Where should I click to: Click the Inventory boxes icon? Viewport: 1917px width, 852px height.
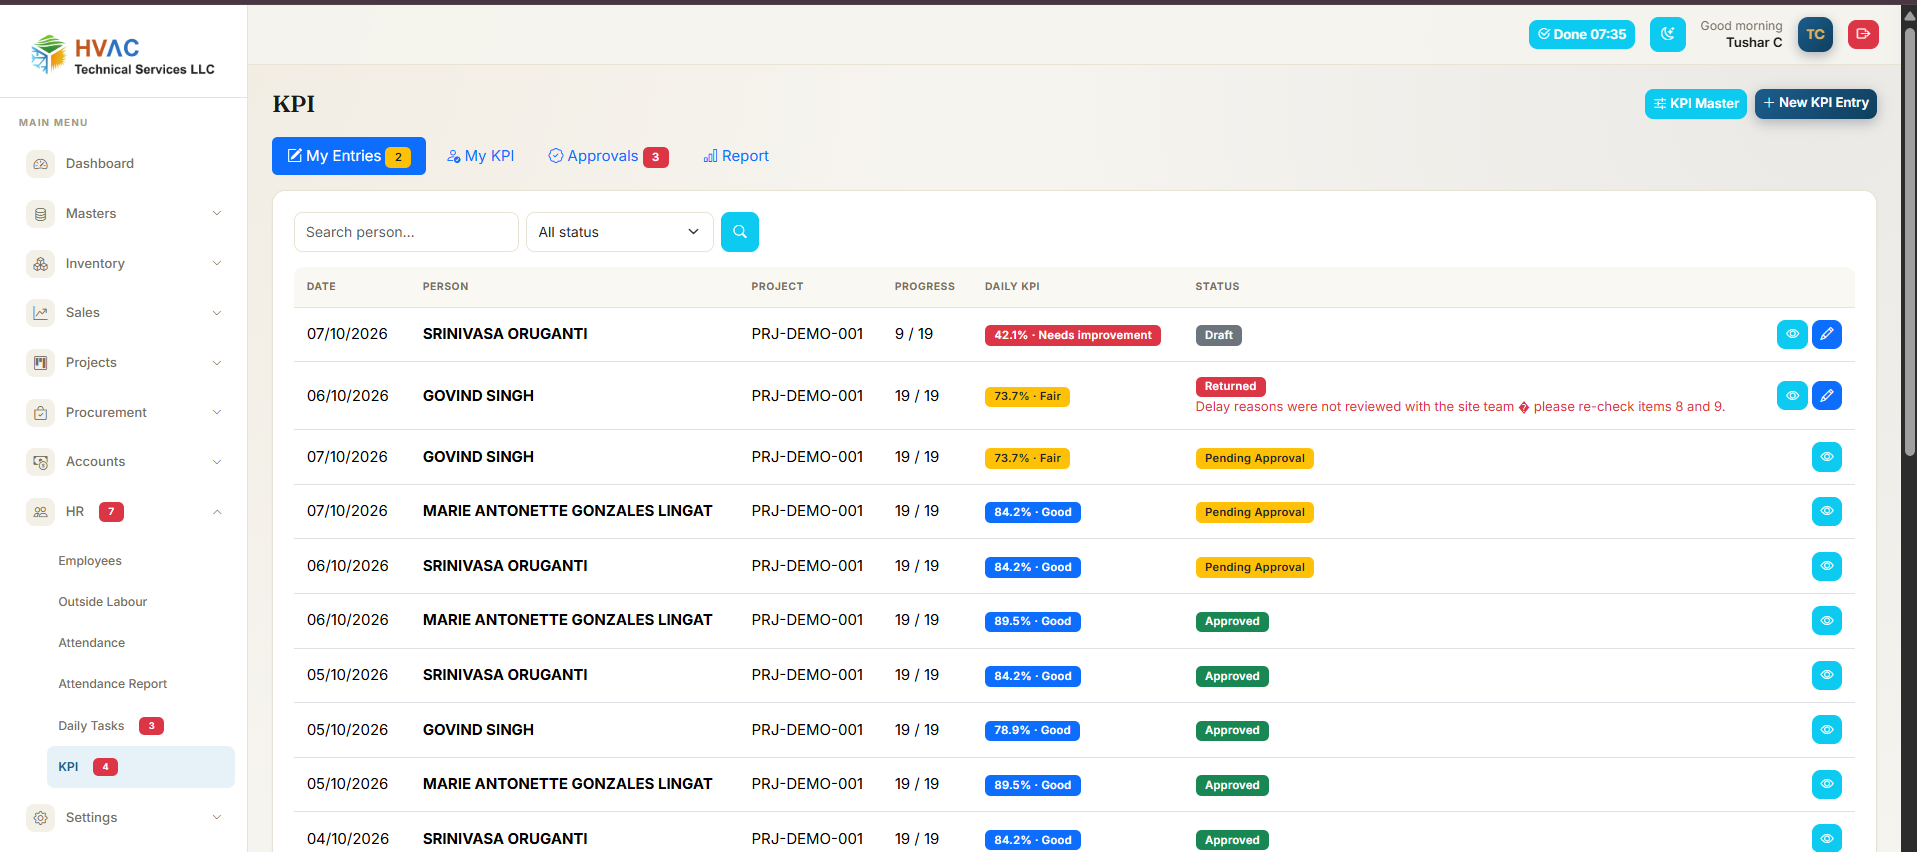coord(40,264)
